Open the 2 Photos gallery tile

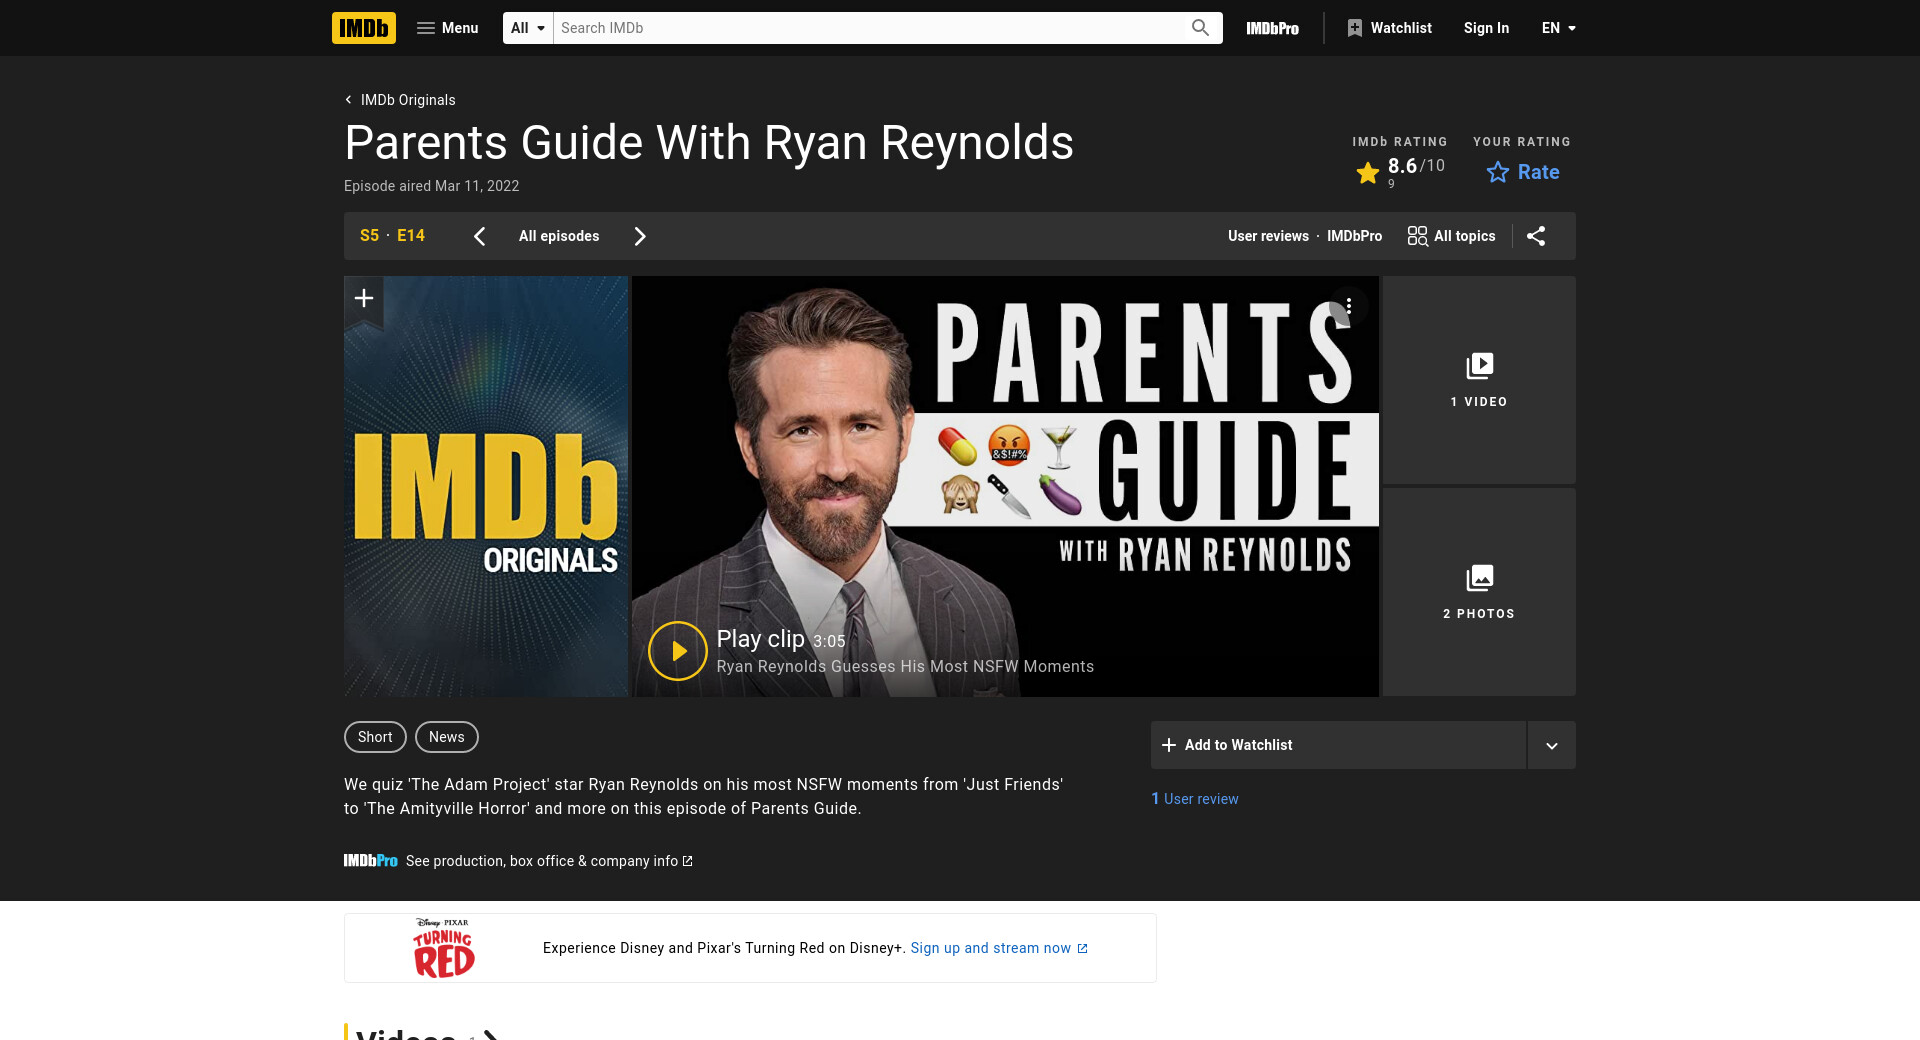click(1478, 592)
